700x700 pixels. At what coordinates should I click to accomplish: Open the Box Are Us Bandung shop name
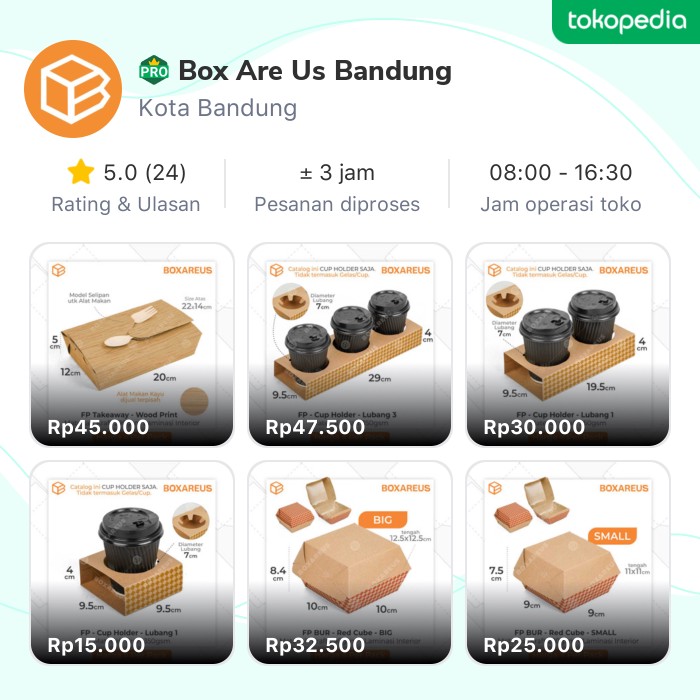315,71
